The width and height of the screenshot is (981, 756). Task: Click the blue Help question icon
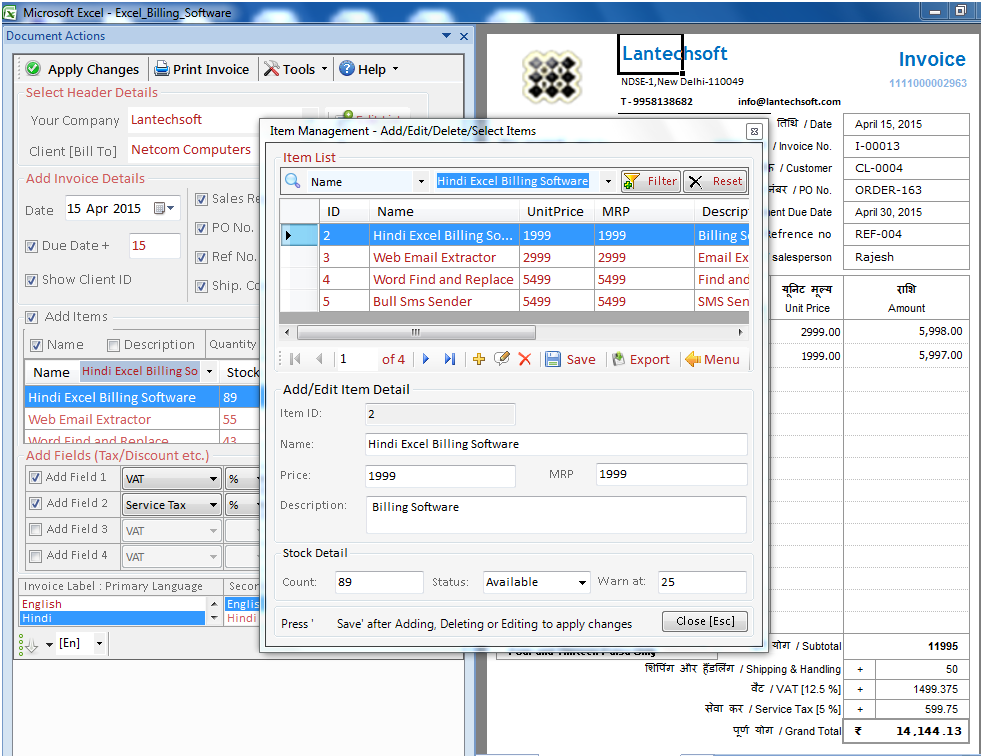click(x=347, y=68)
